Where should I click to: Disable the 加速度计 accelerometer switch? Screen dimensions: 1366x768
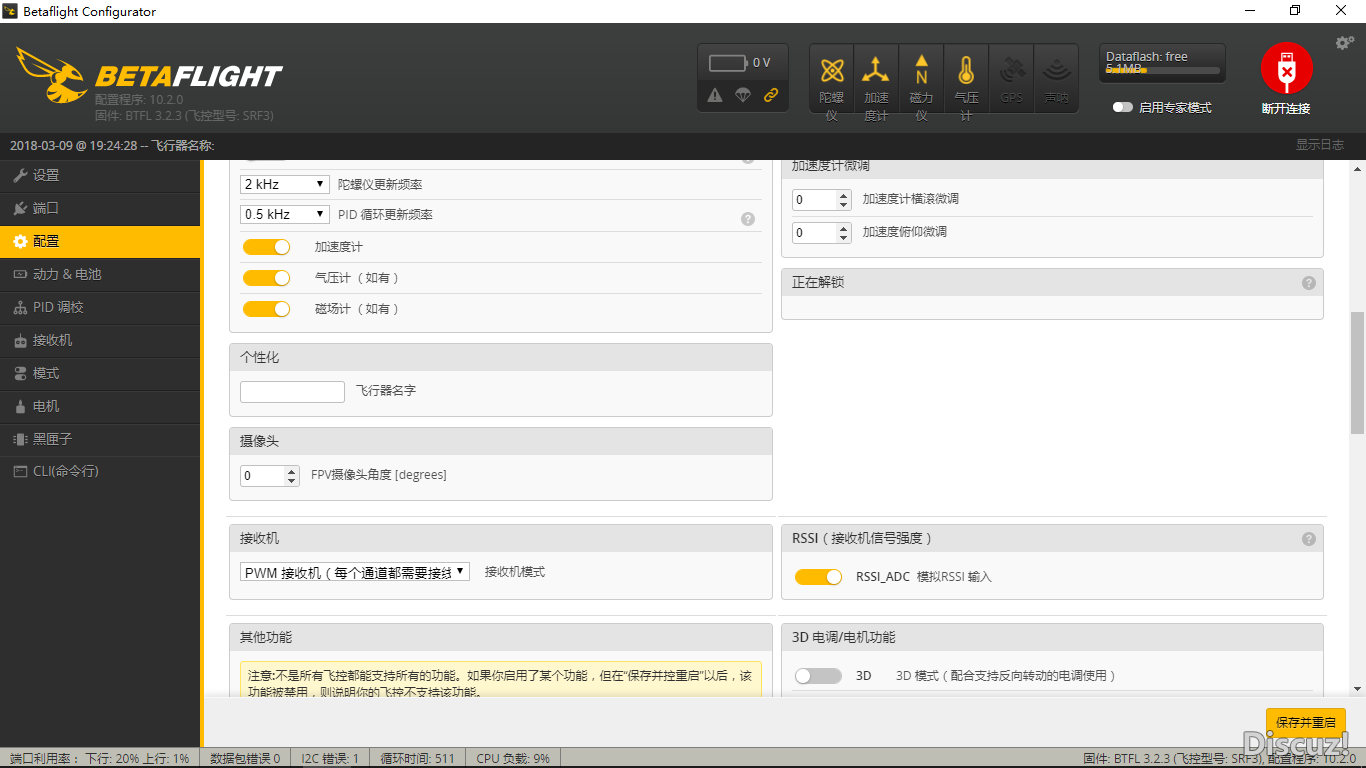point(266,247)
